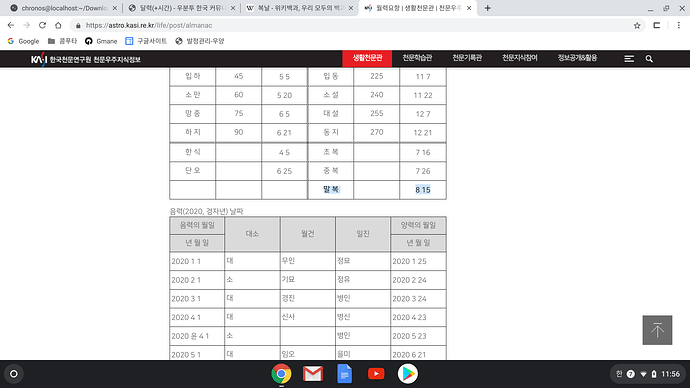
Task: Click the 월건 column header
Action: (308, 234)
